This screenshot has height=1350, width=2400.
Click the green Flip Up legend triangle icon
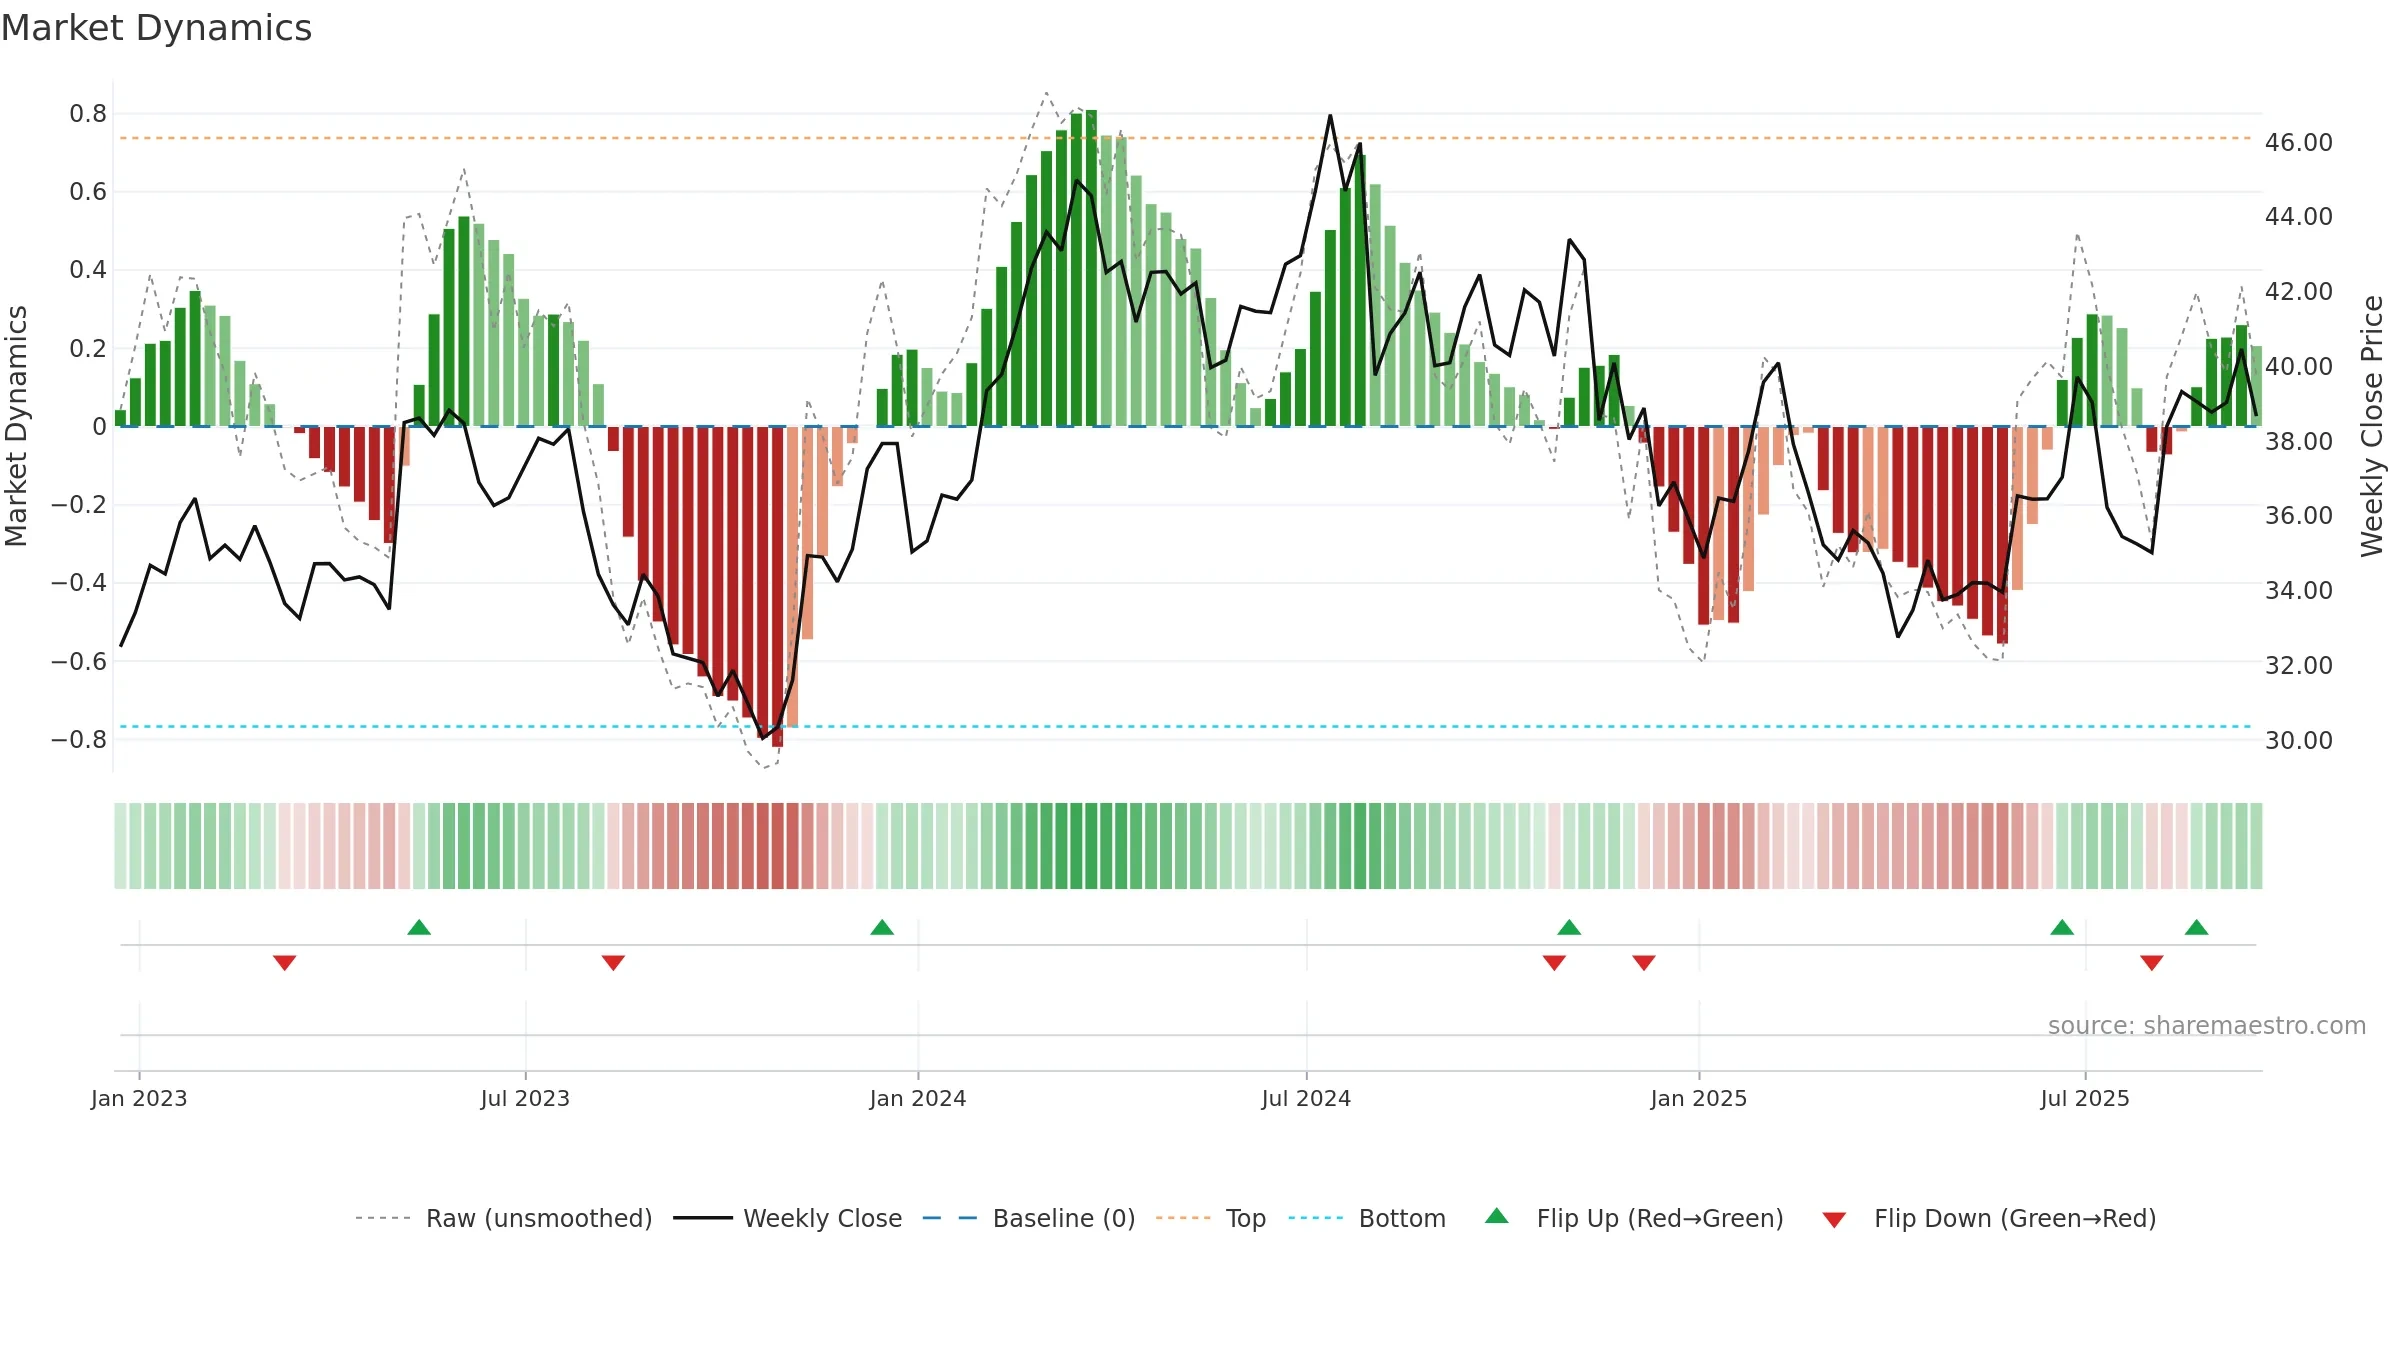click(1497, 1216)
